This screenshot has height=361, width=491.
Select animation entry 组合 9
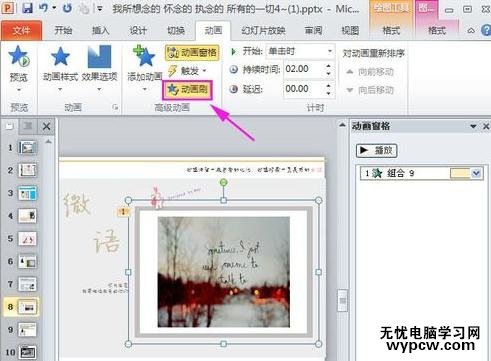[421, 173]
